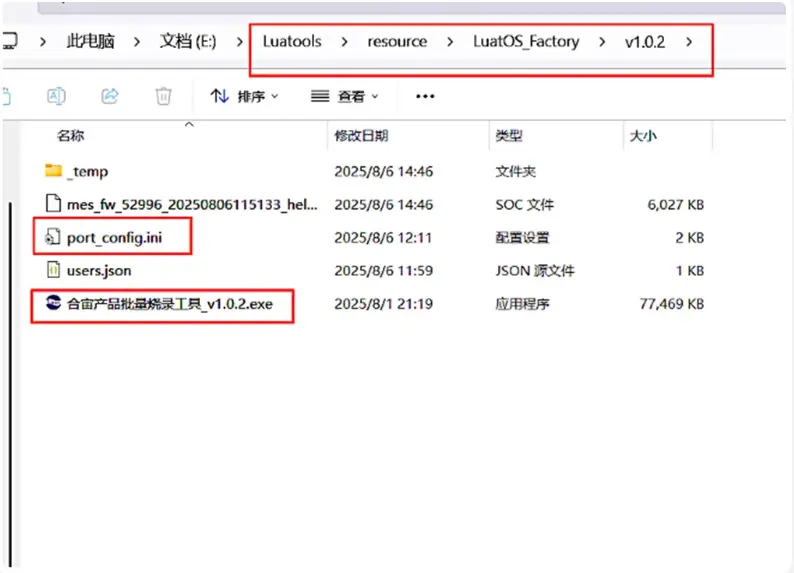Click date 2025/8/6 12:11
794x573 pixels.
click(383, 237)
